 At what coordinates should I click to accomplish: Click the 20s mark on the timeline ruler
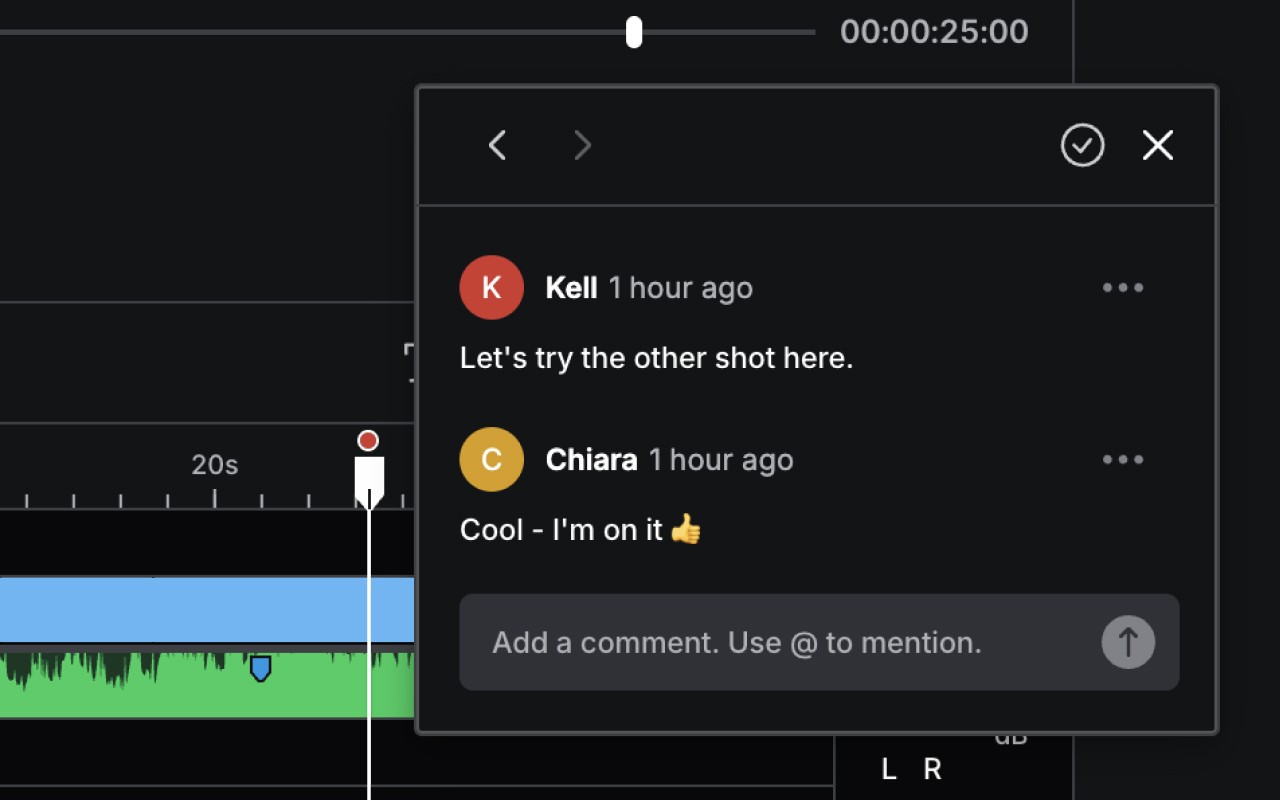click(x=213, y=464)
